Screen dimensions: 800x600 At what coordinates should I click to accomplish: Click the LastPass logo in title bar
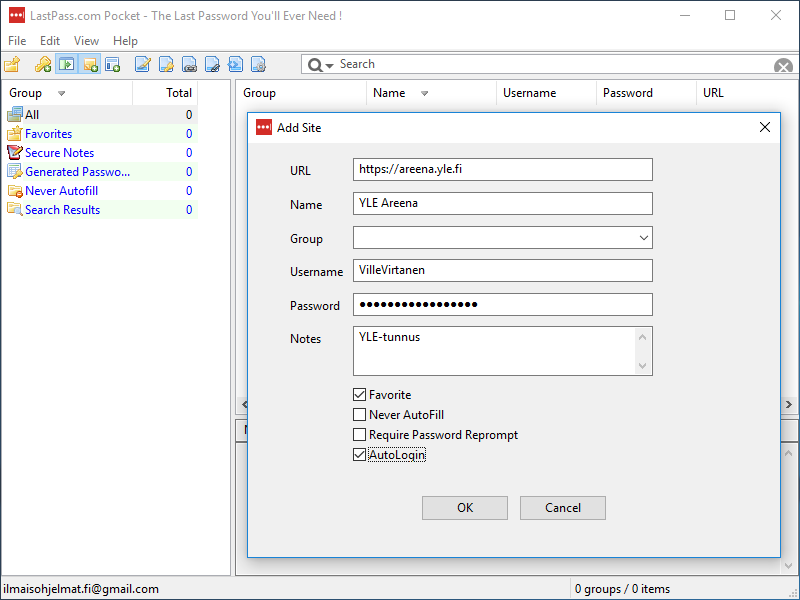click(17, 15)
